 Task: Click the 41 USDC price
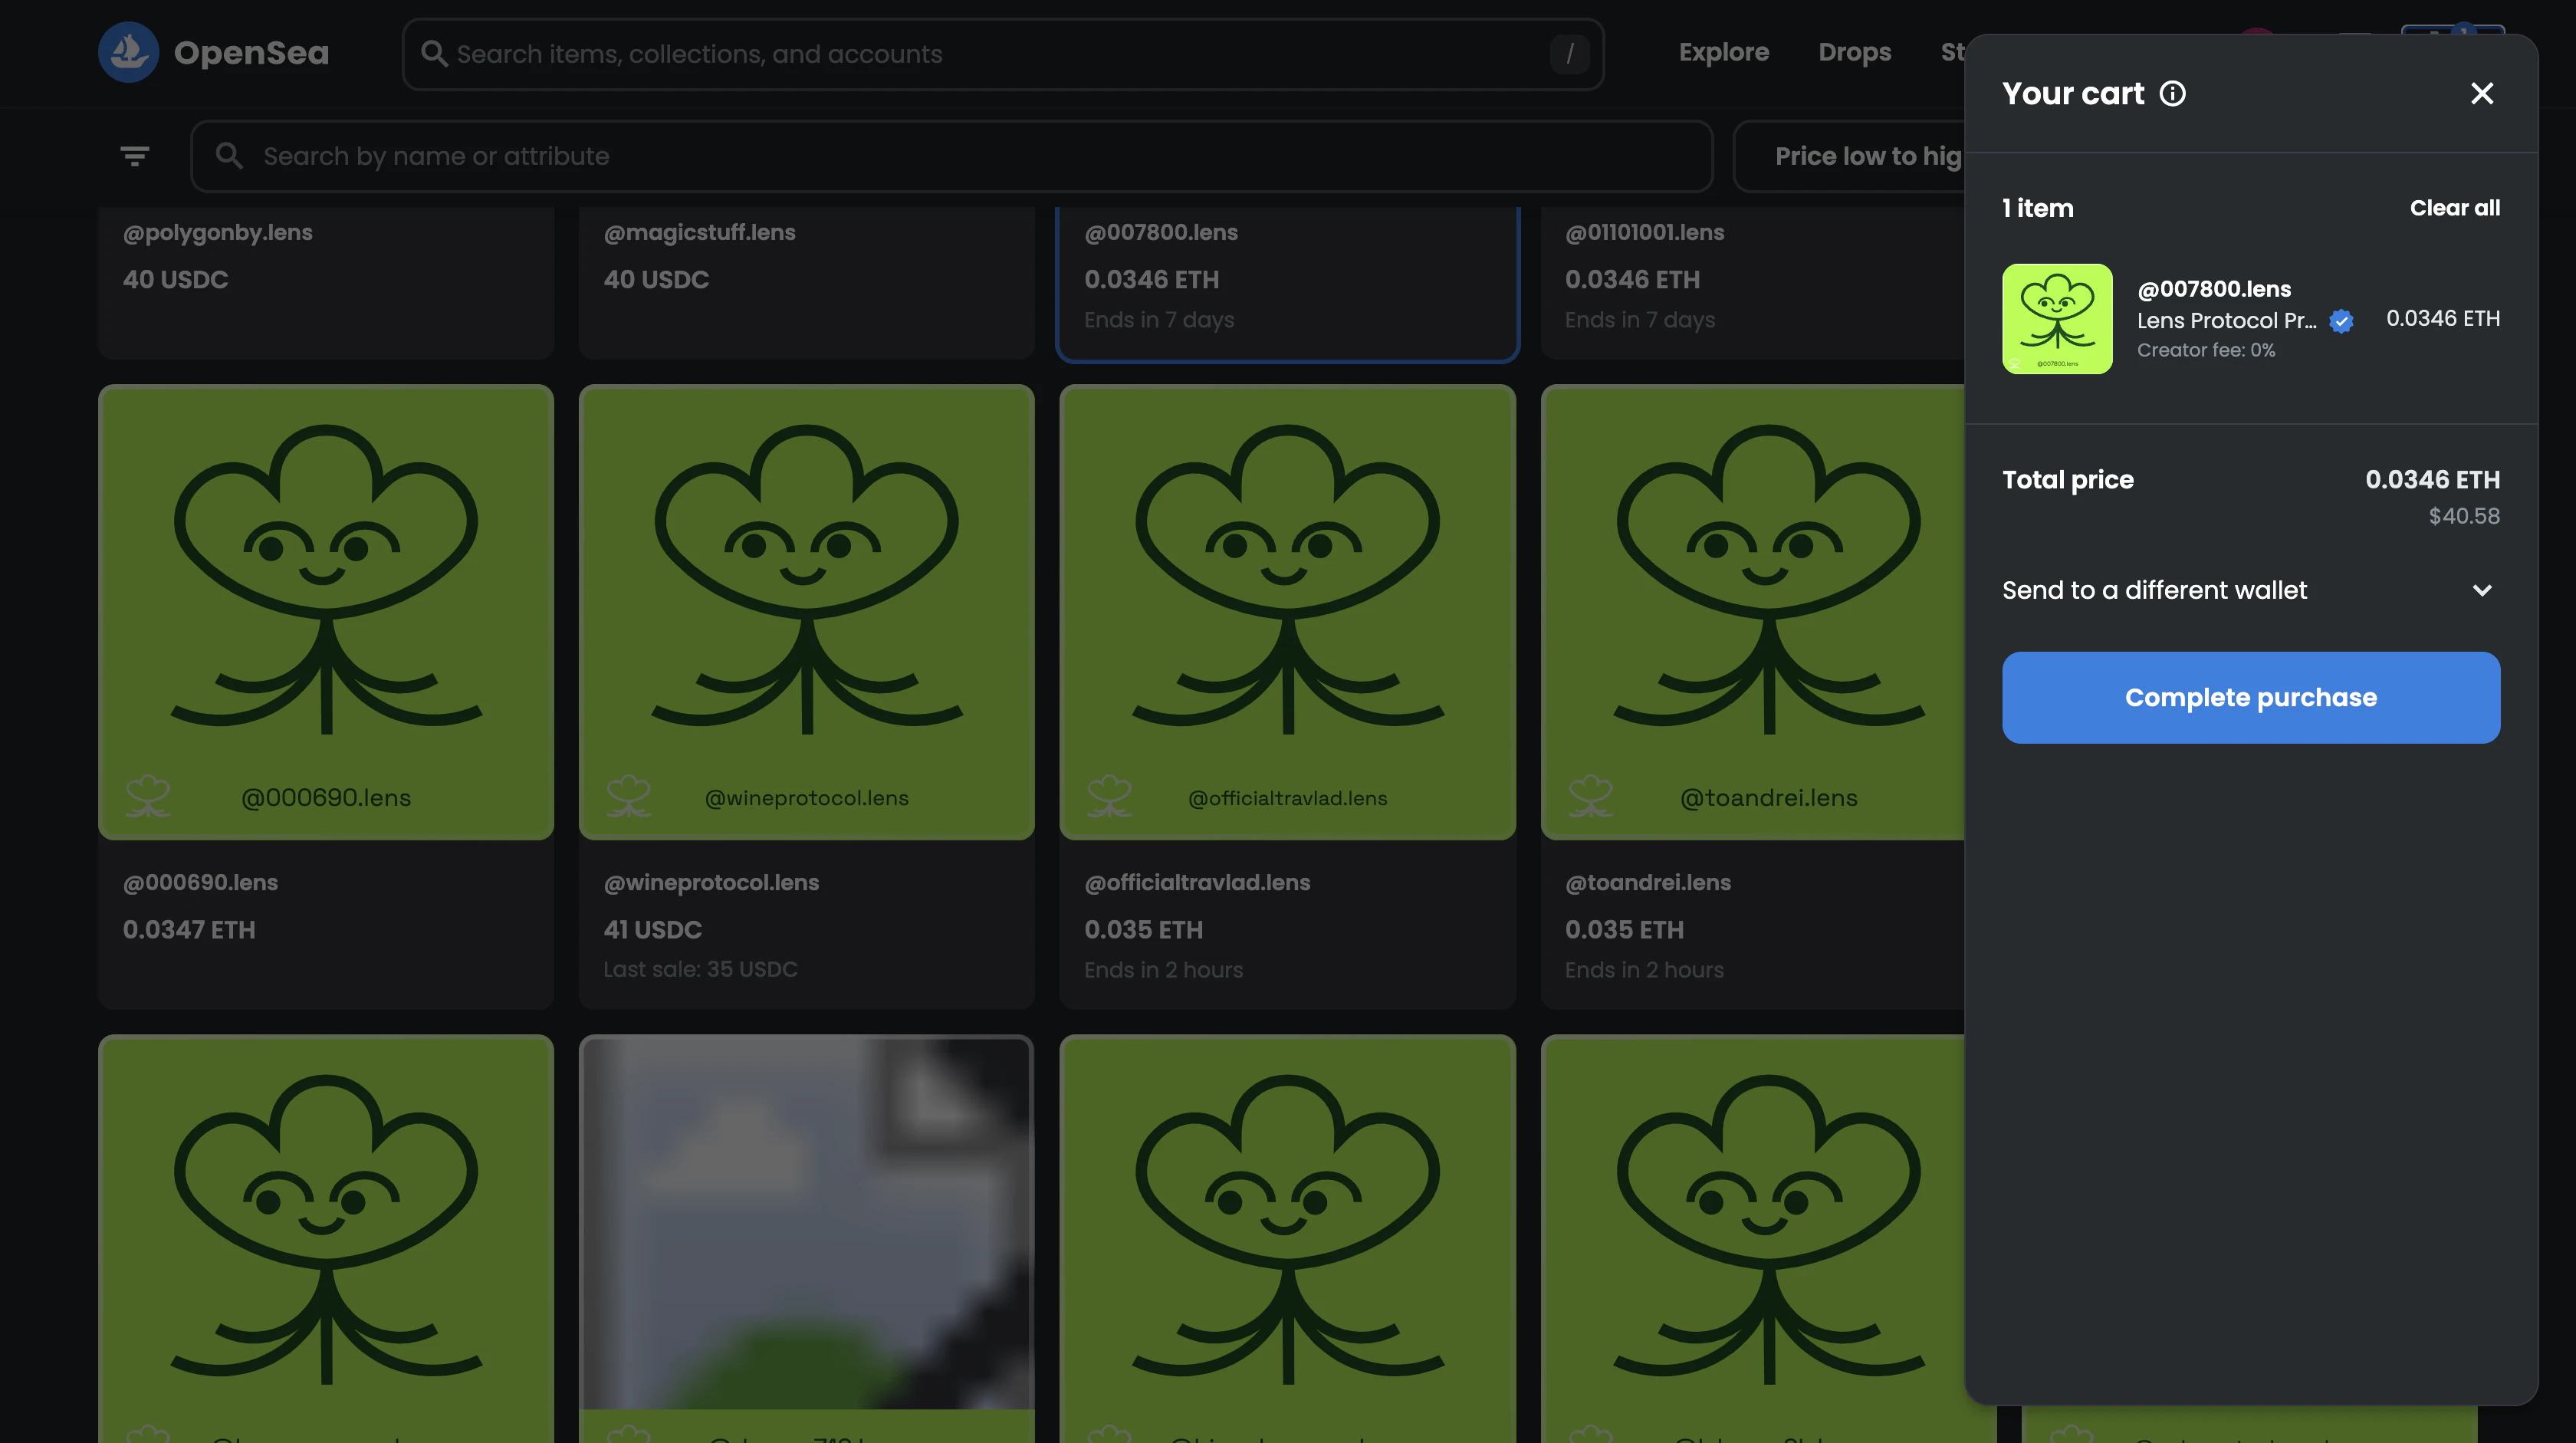pos(653,929)
